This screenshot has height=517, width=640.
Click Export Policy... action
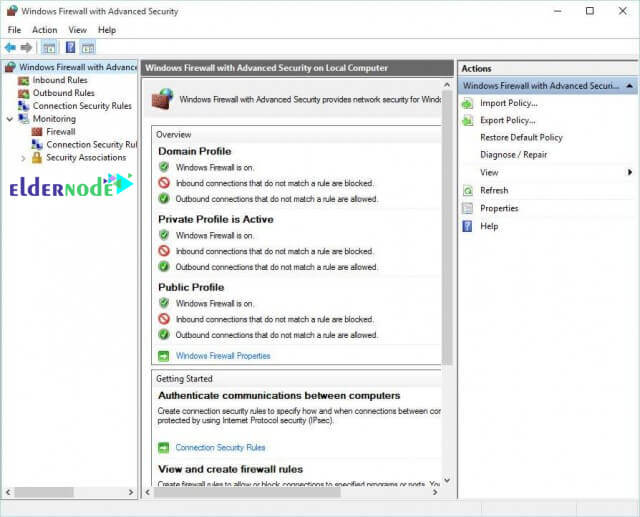point(507,121)
